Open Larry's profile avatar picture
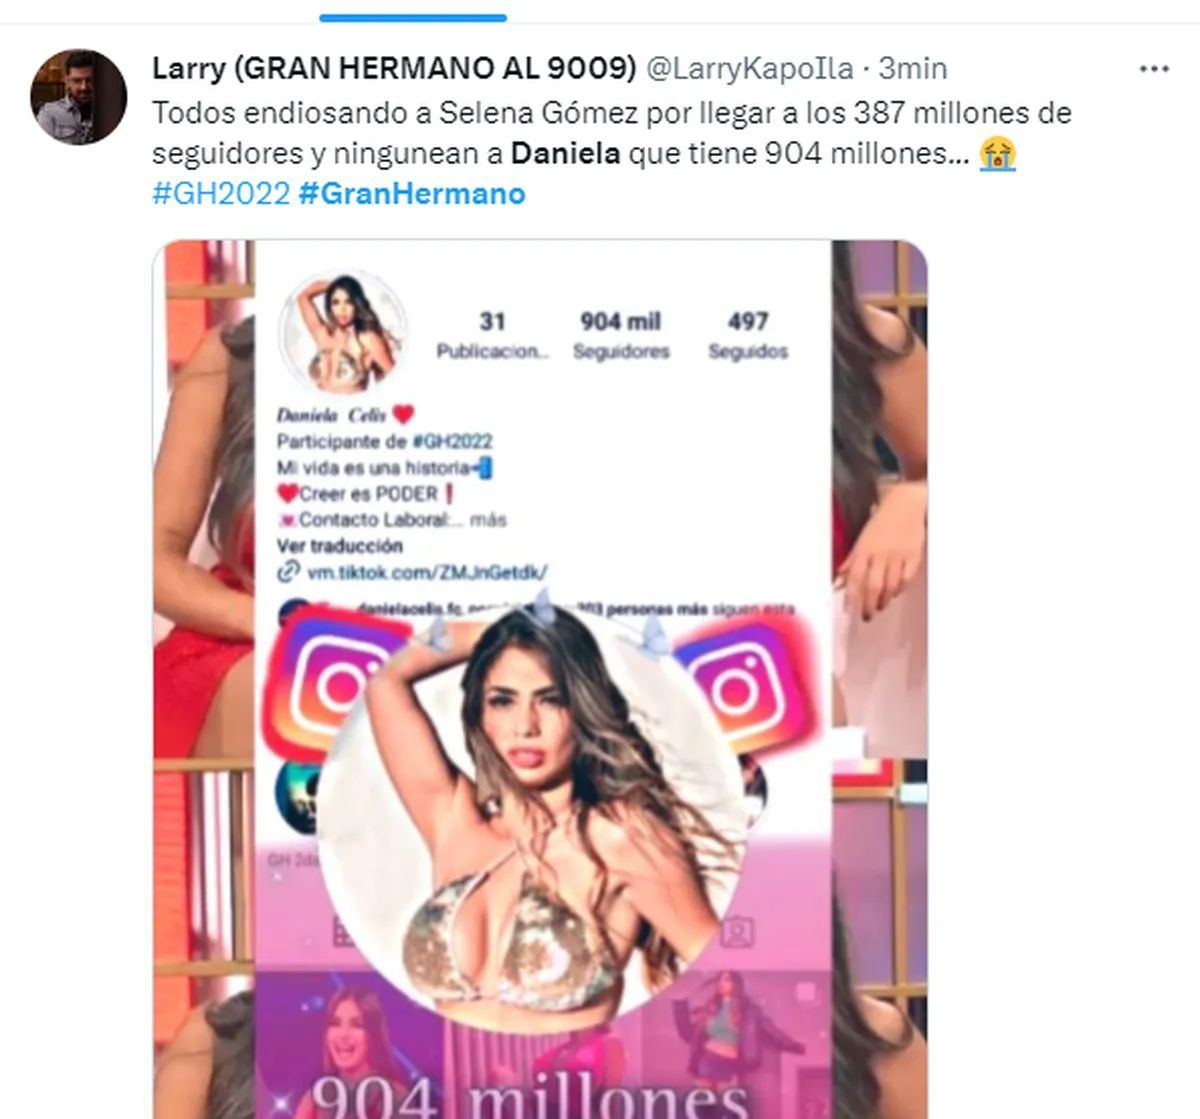 pos(79,97)
